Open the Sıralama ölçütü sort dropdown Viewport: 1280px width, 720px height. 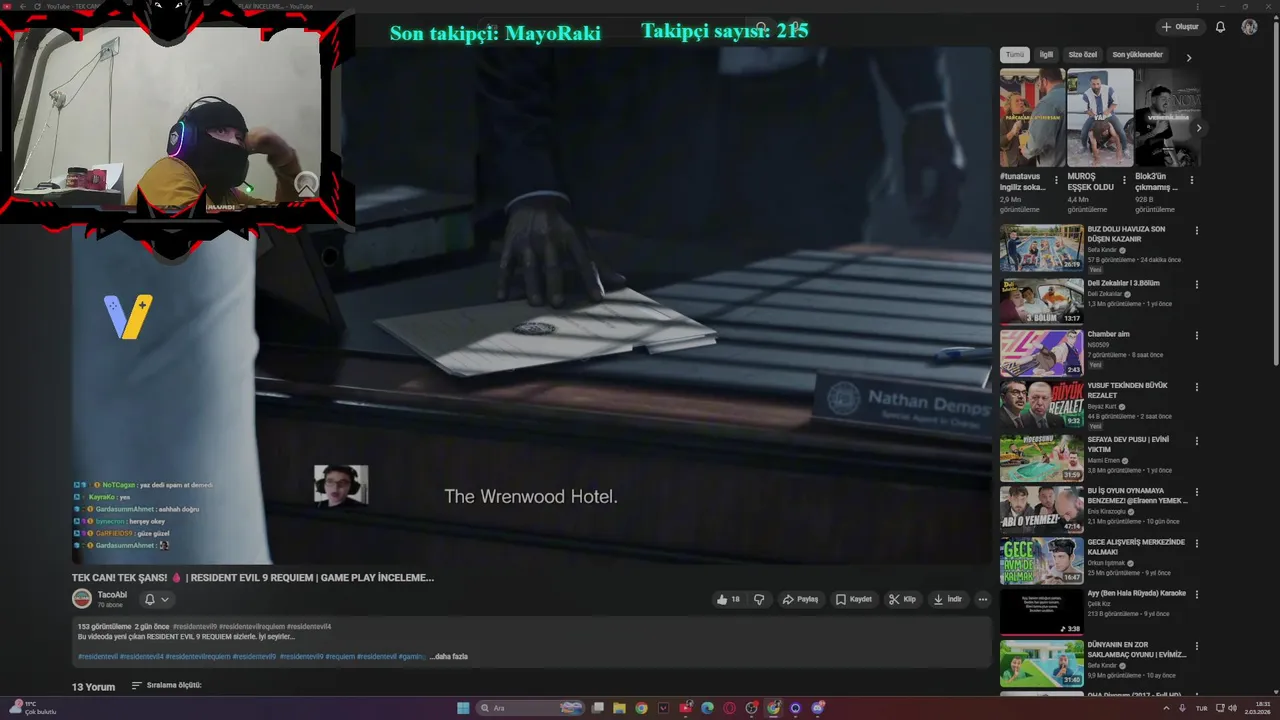(167, 686)
